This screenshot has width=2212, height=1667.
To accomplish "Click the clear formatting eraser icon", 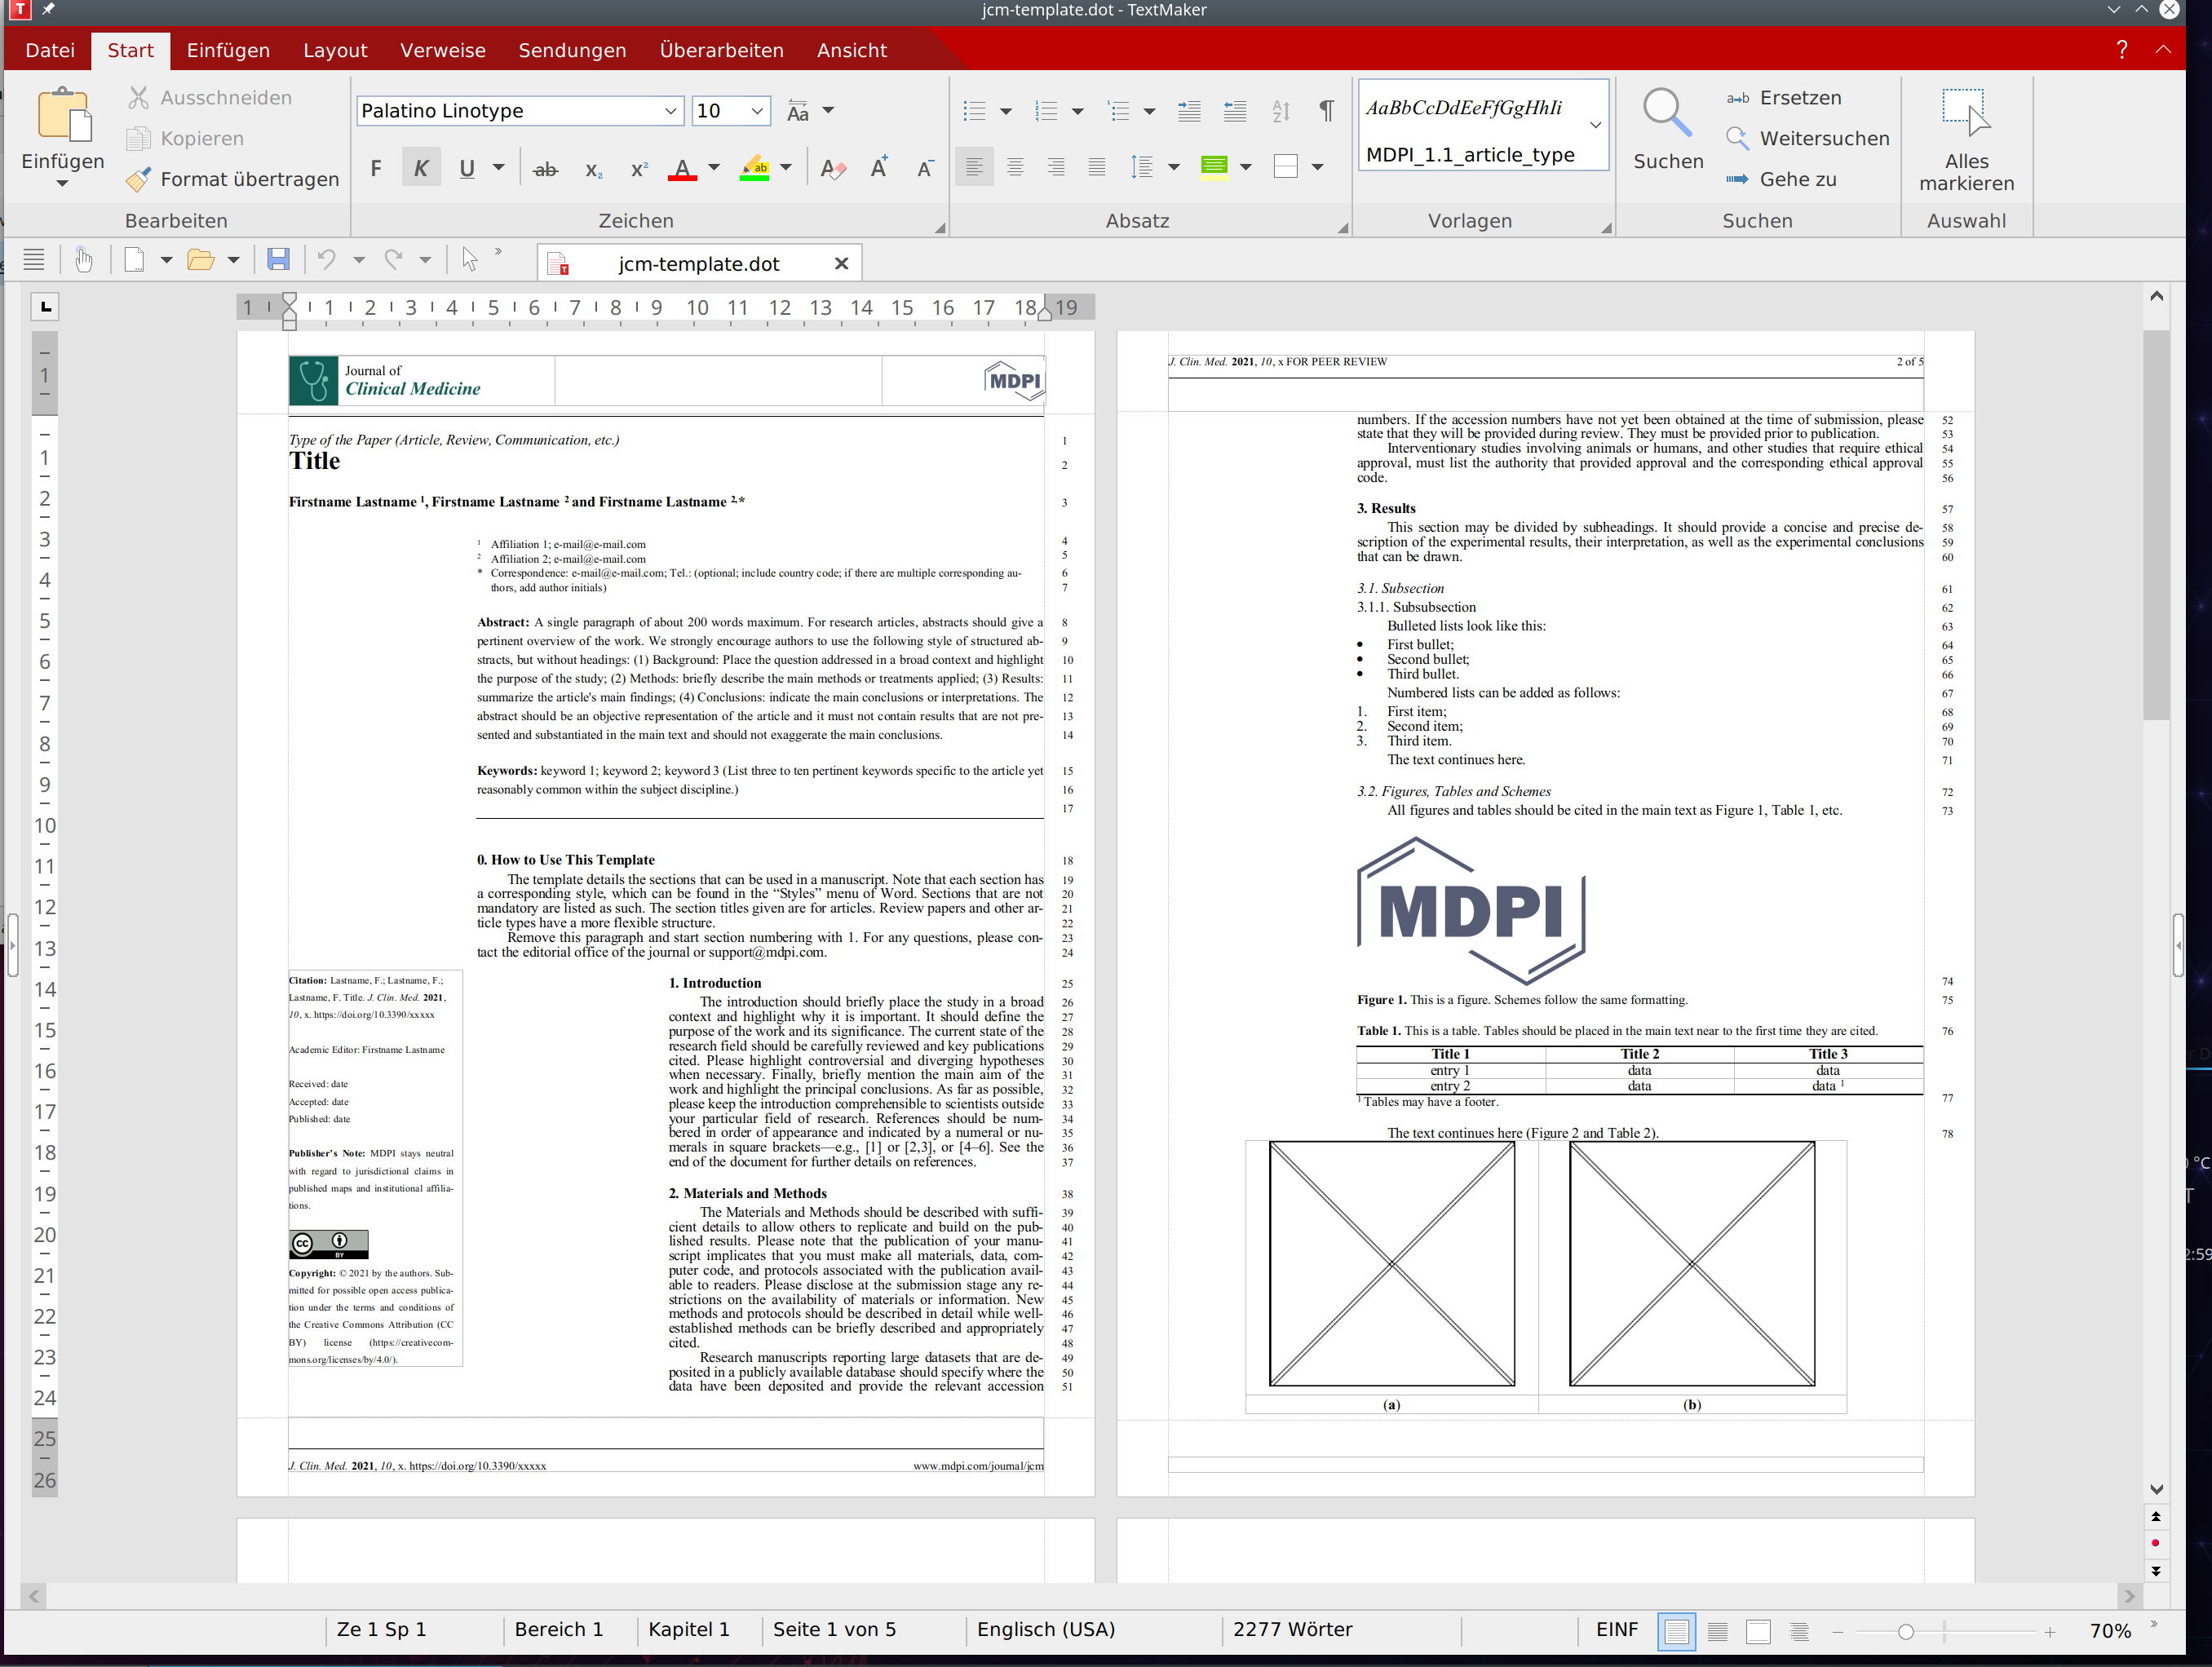I will [832, 169].
